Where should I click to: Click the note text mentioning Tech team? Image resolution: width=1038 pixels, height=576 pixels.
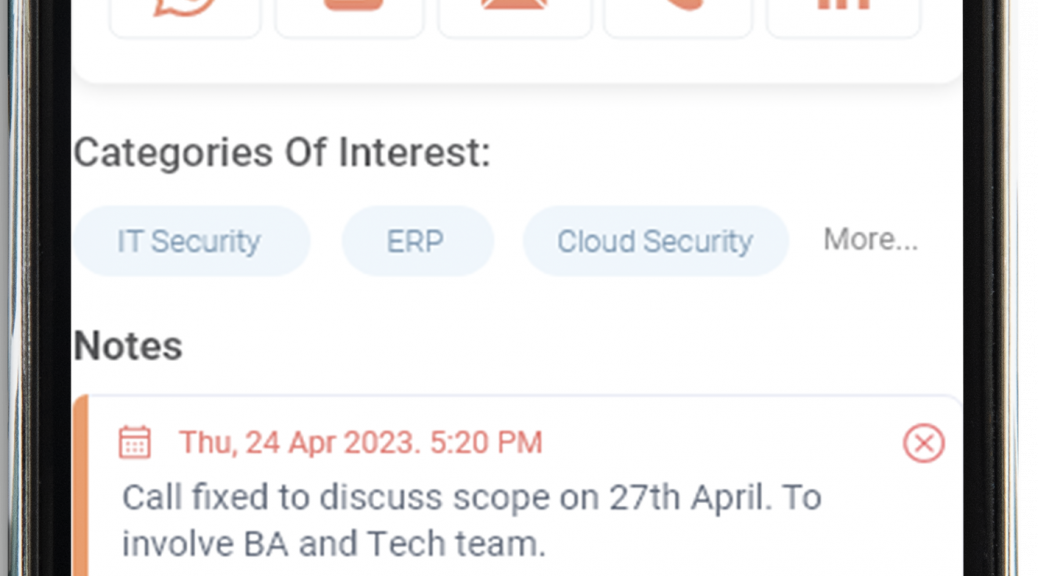click(471, 520)
